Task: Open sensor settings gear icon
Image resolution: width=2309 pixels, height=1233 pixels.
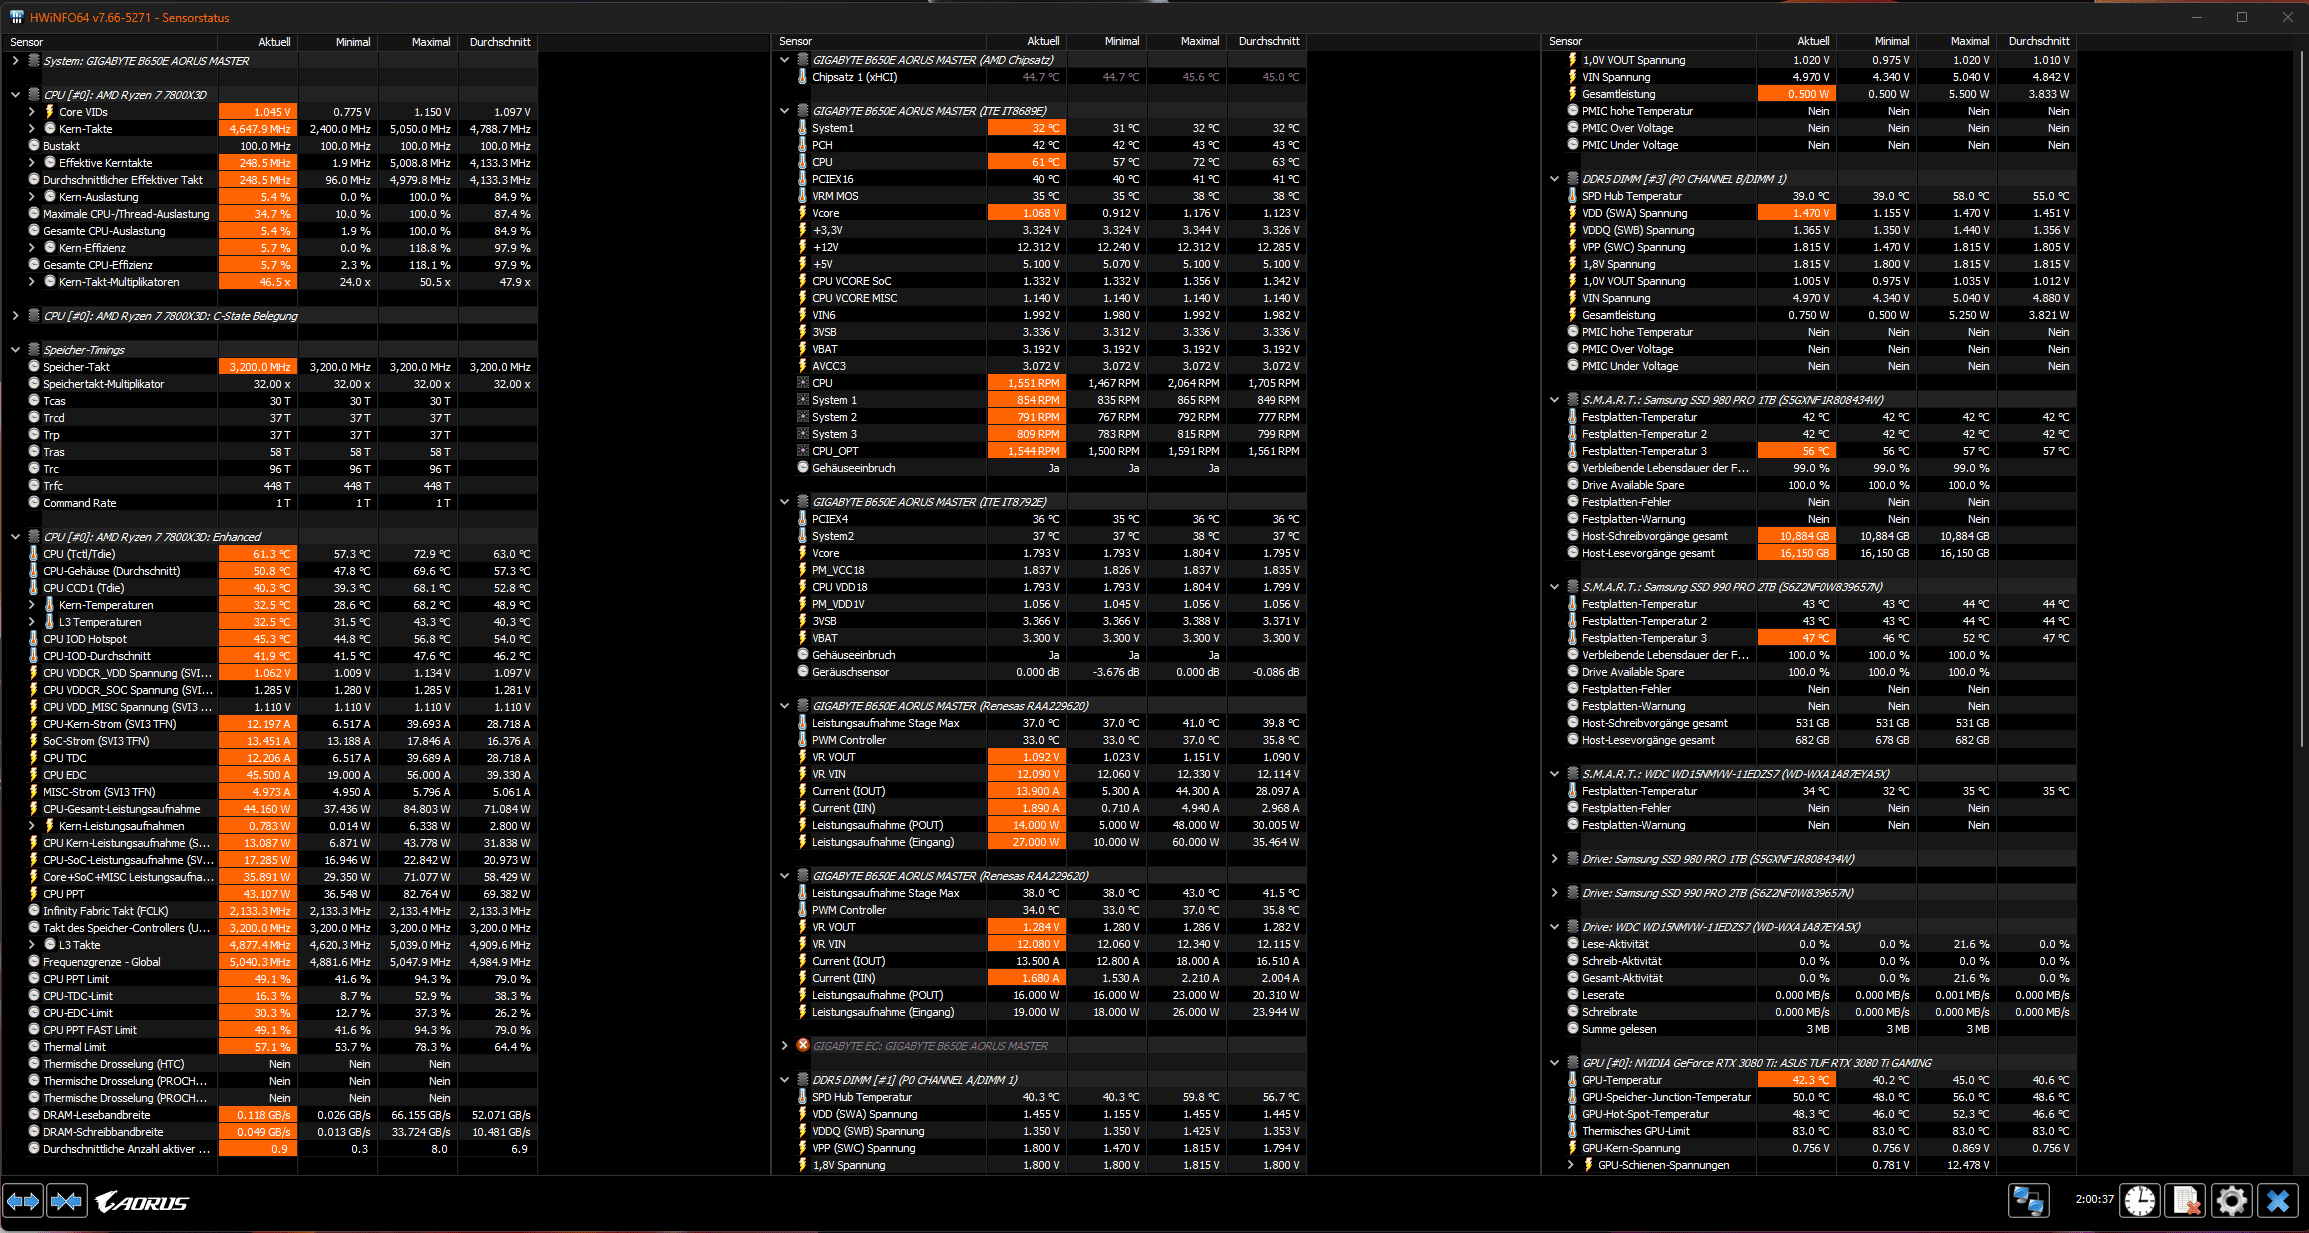Action: (x=2232, y=1200)
